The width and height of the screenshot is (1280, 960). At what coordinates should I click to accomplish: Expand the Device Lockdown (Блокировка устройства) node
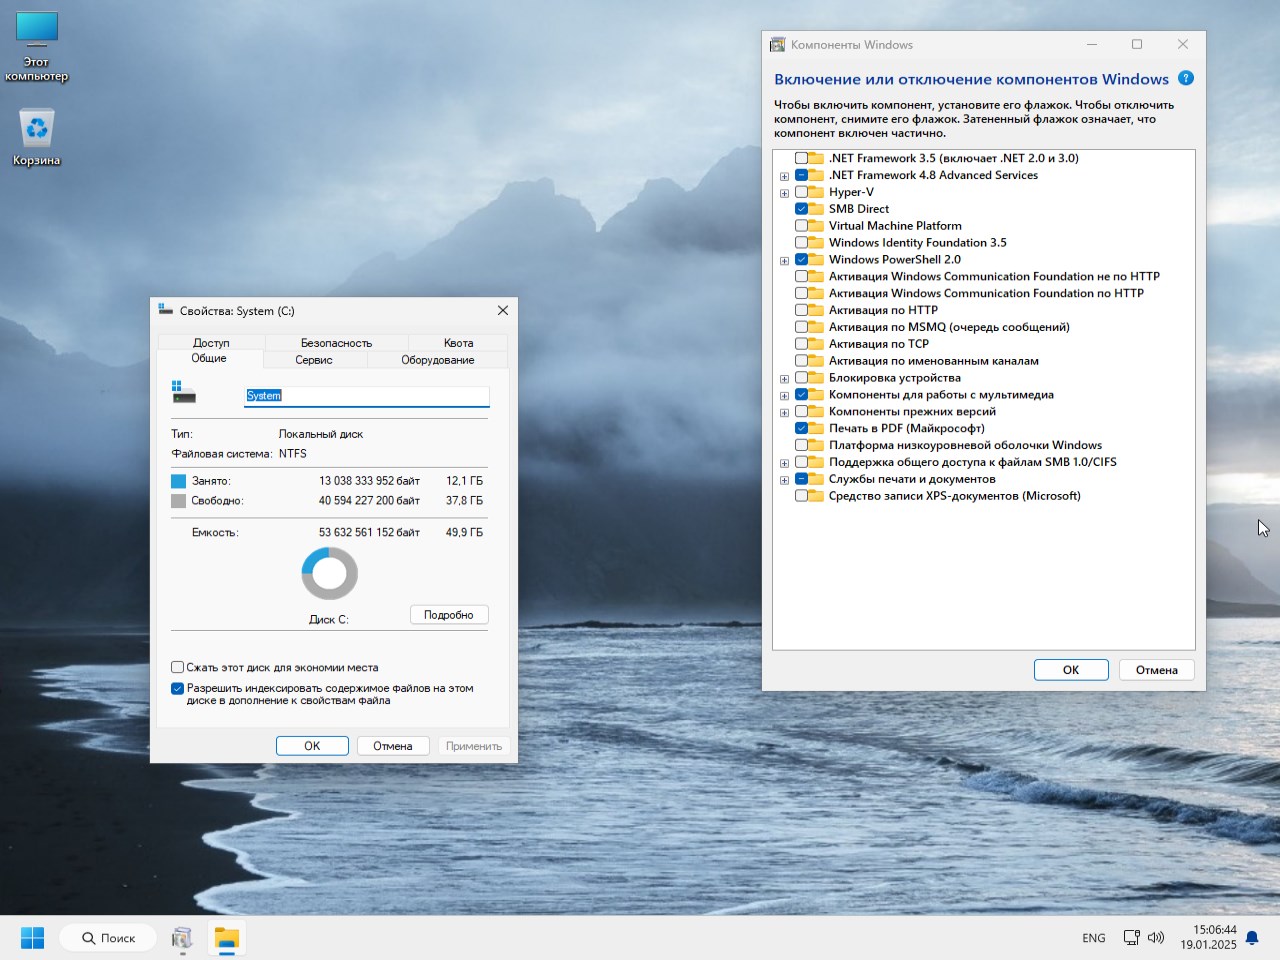click(784, 379)
